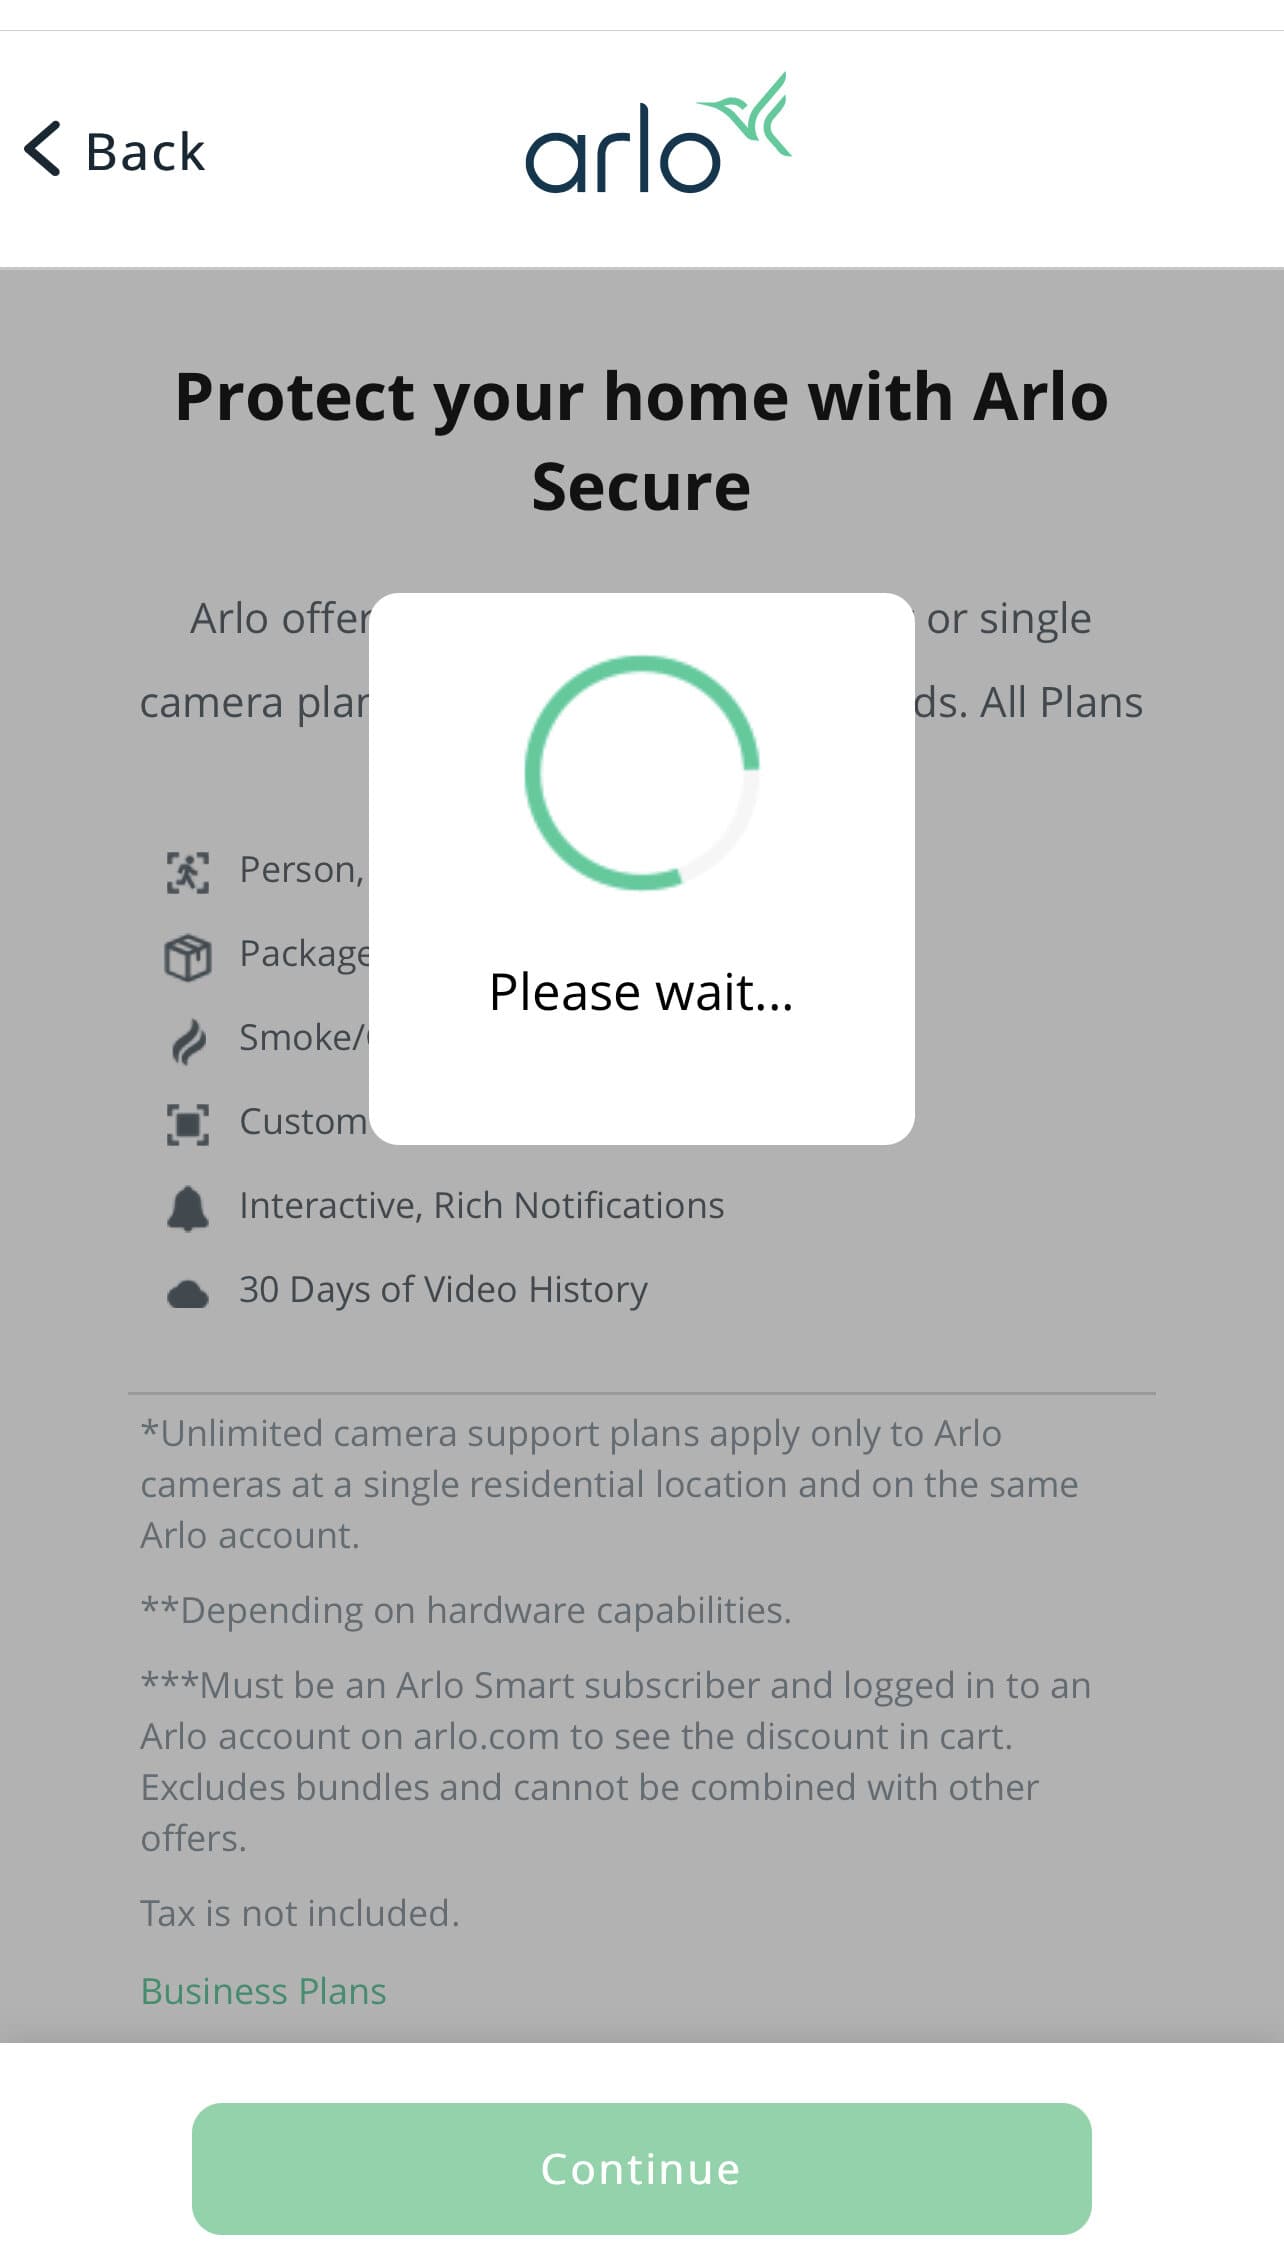The width and height of the screenshot is (1284, 2268).
Task: Click the cloud video history icon
Action: tap(187, 1294)
